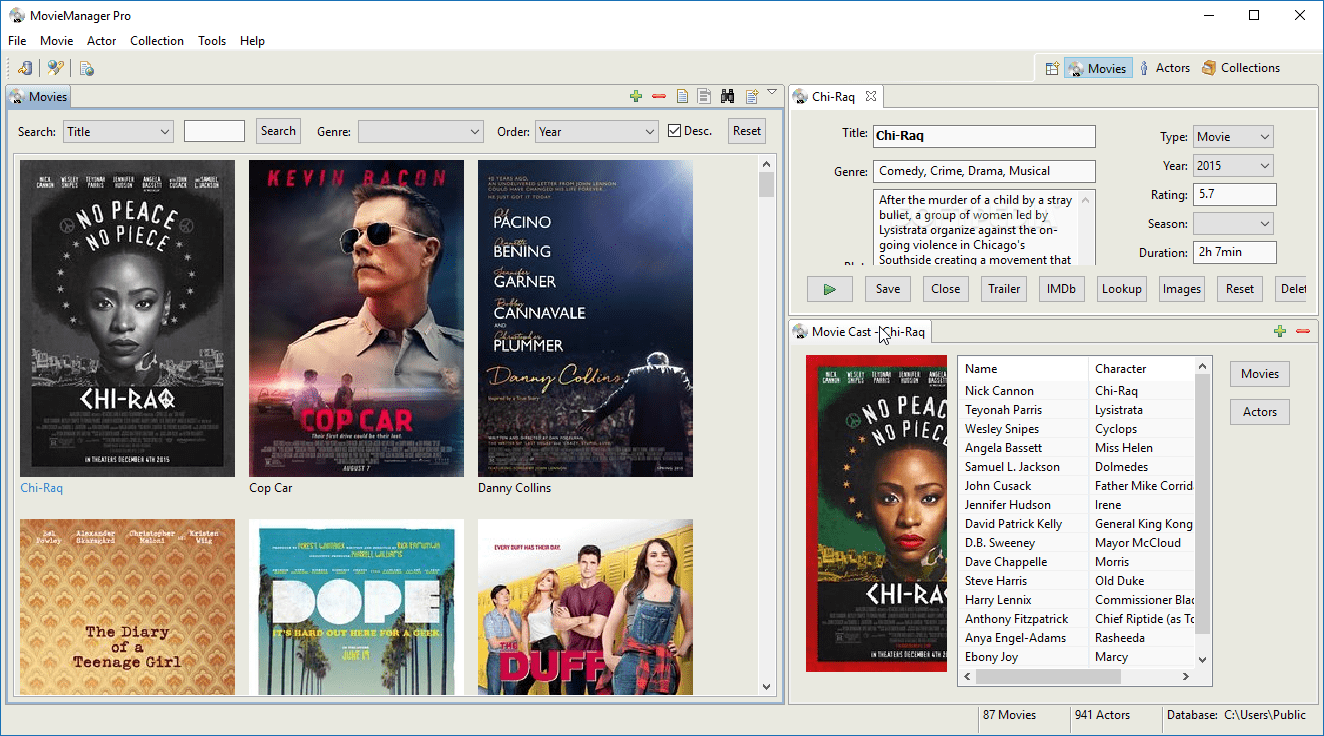Click the Trailer button
Screen dimensions: 1324x736
(1004, 289)
